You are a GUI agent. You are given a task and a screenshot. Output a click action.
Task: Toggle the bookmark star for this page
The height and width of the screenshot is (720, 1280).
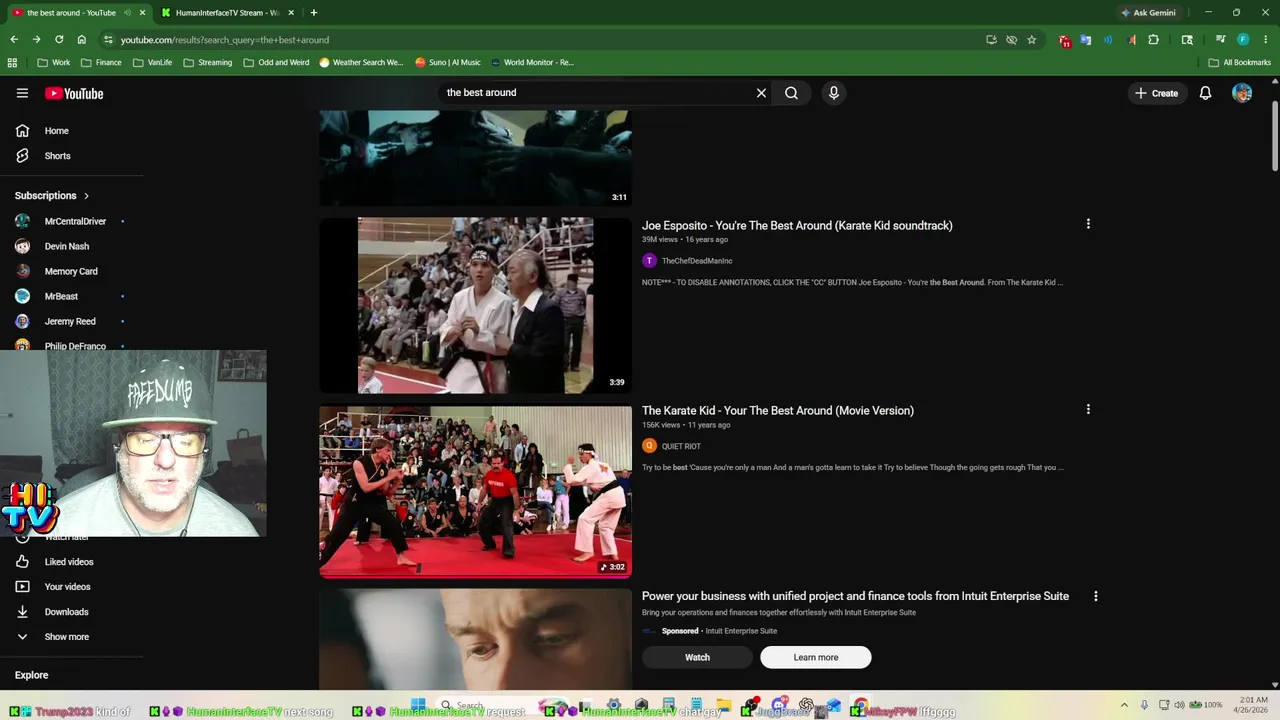coord(1031,40)
